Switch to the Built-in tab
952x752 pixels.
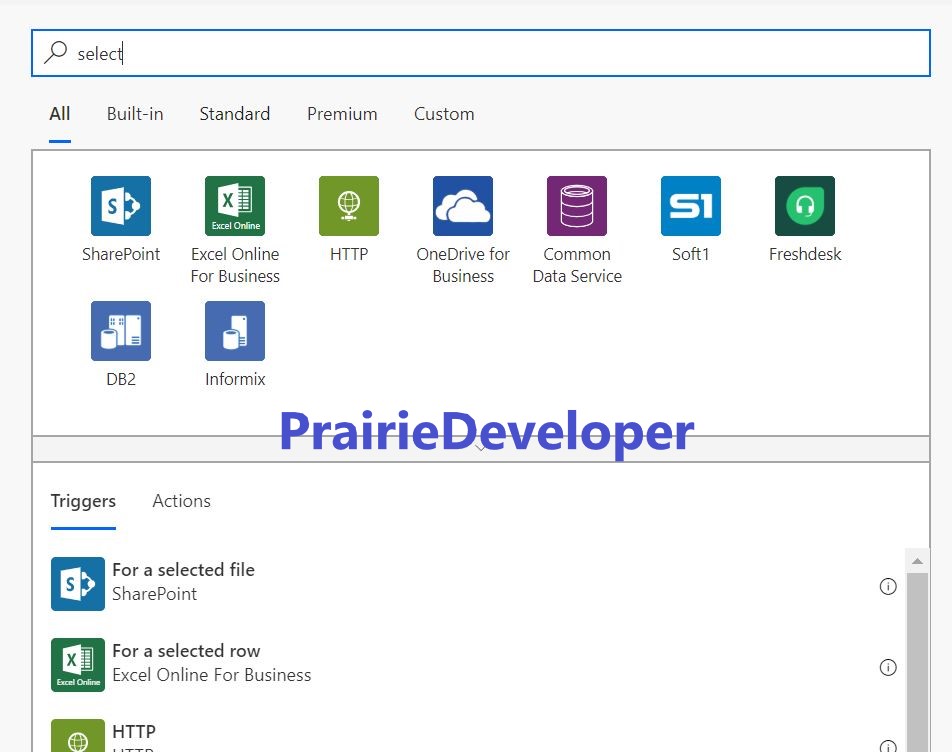[135, 114]
